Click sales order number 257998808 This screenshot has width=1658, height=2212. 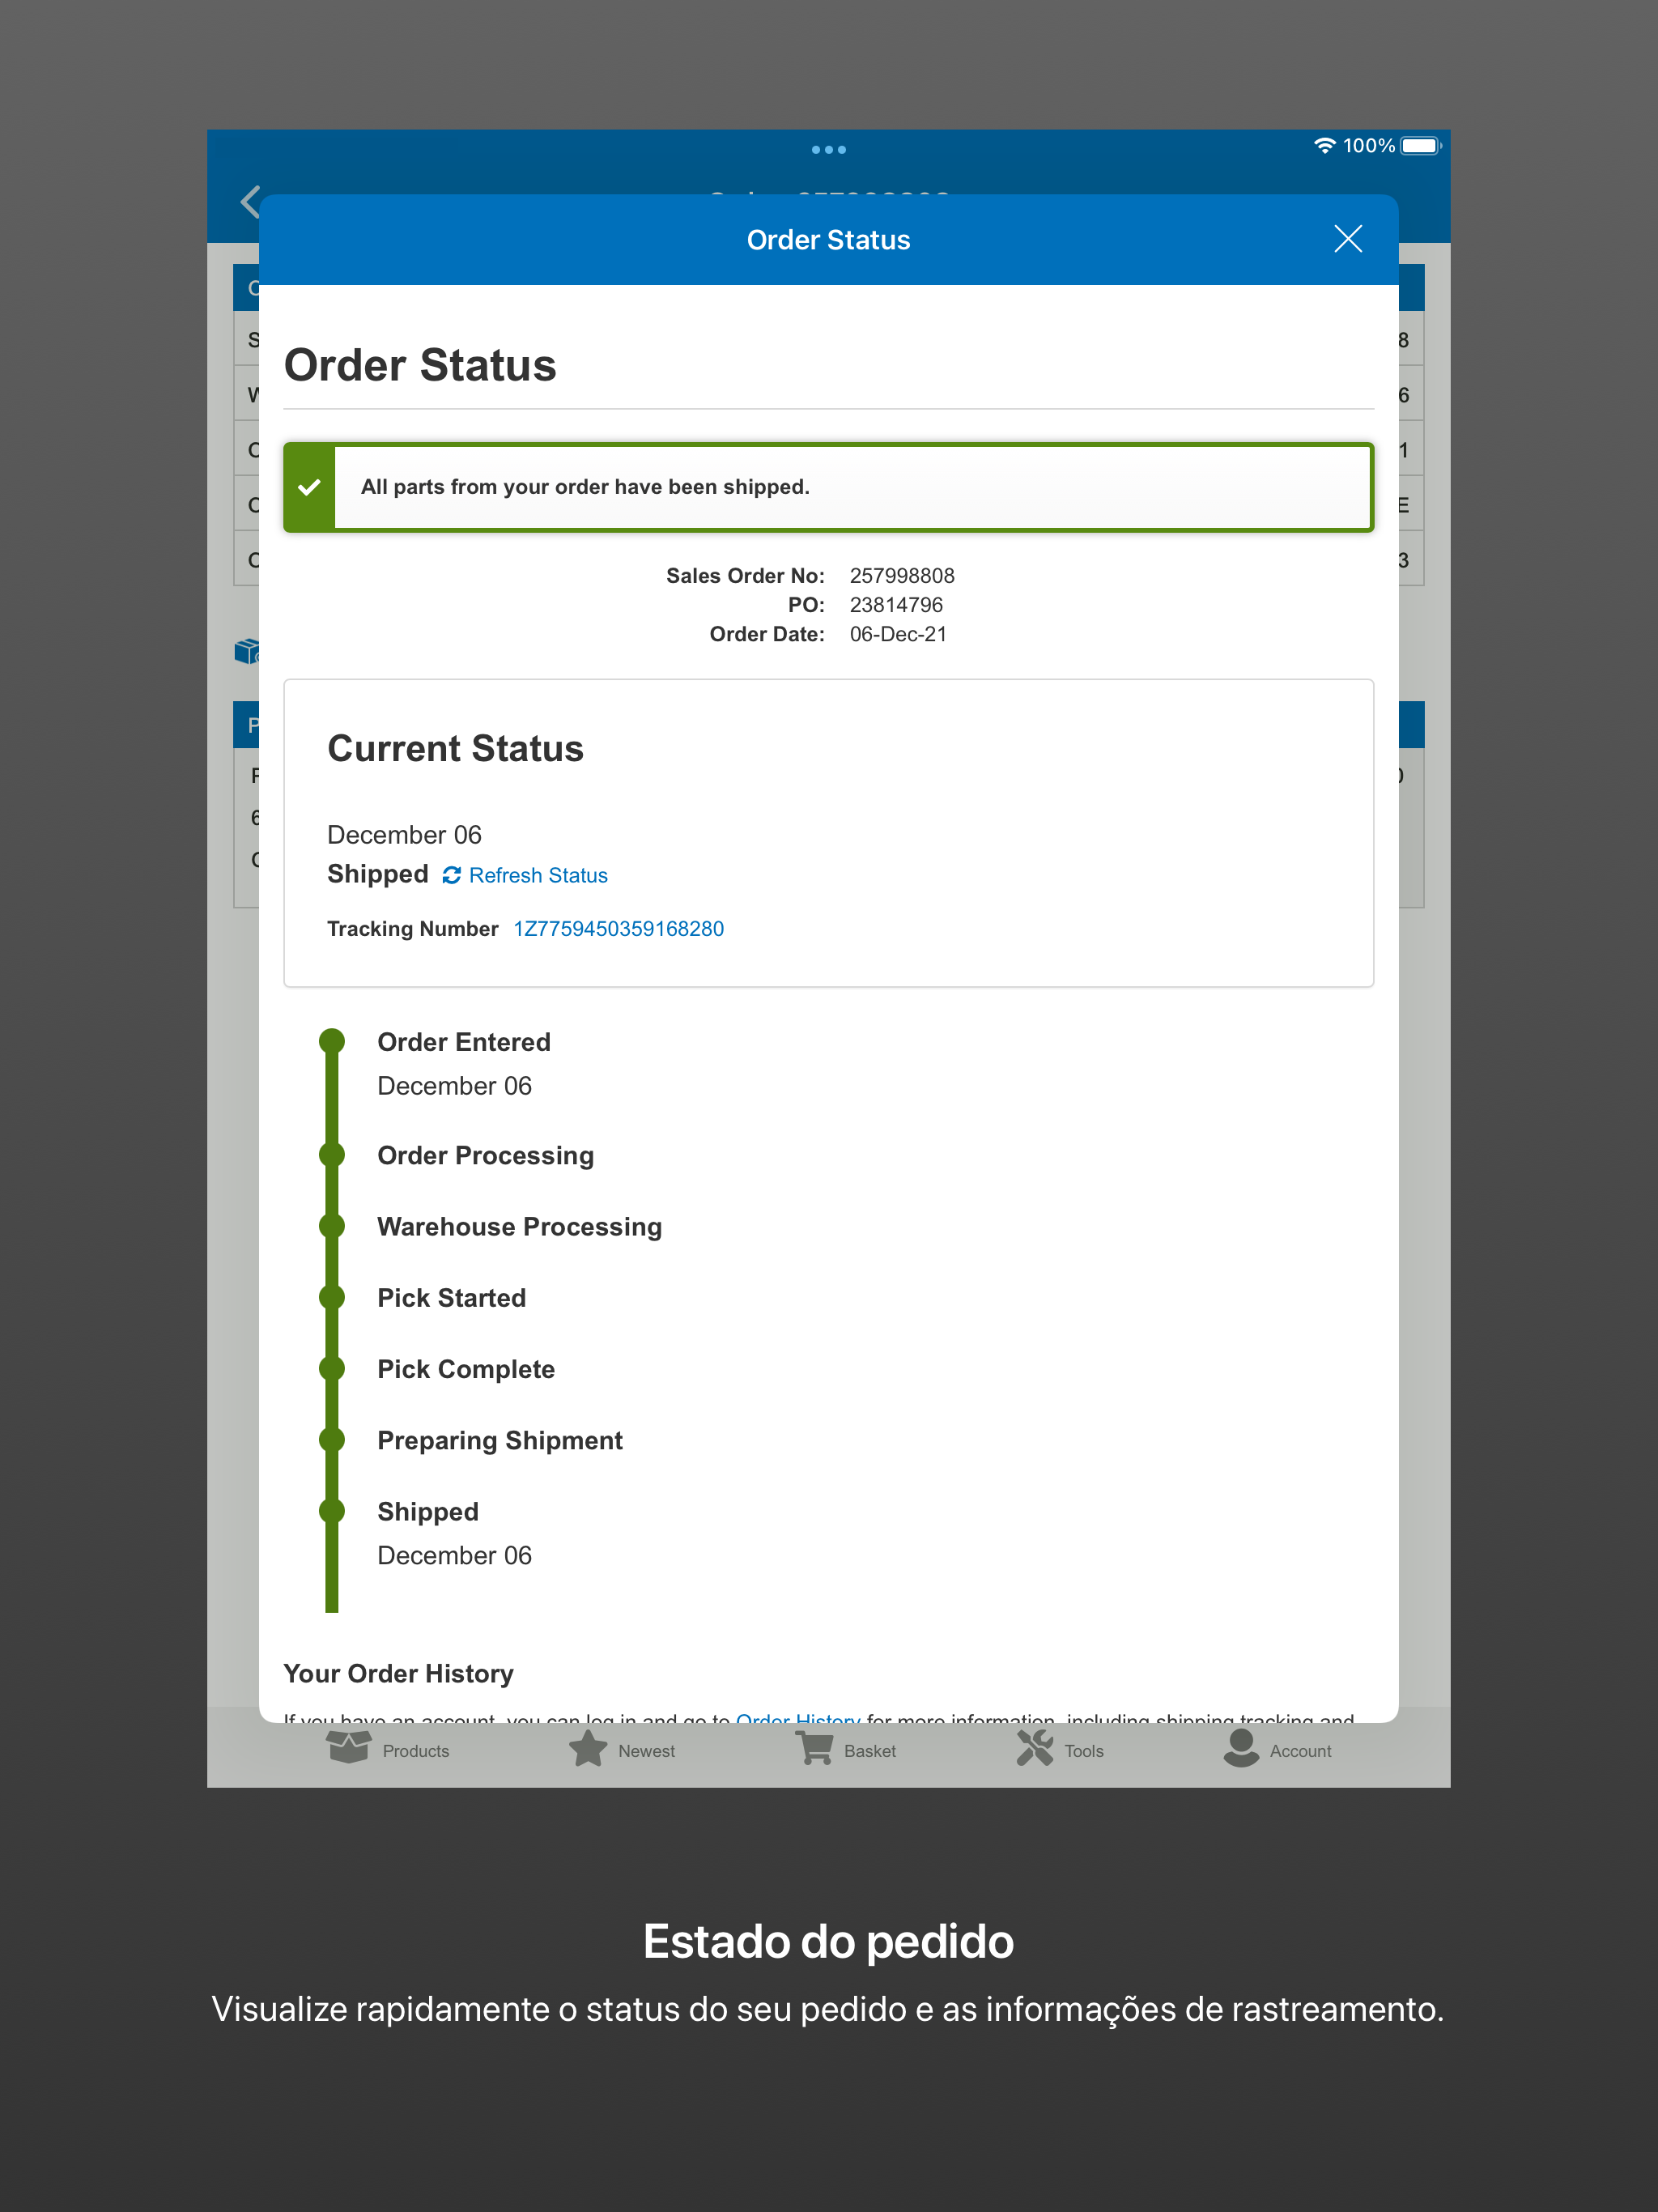(902, 576)
